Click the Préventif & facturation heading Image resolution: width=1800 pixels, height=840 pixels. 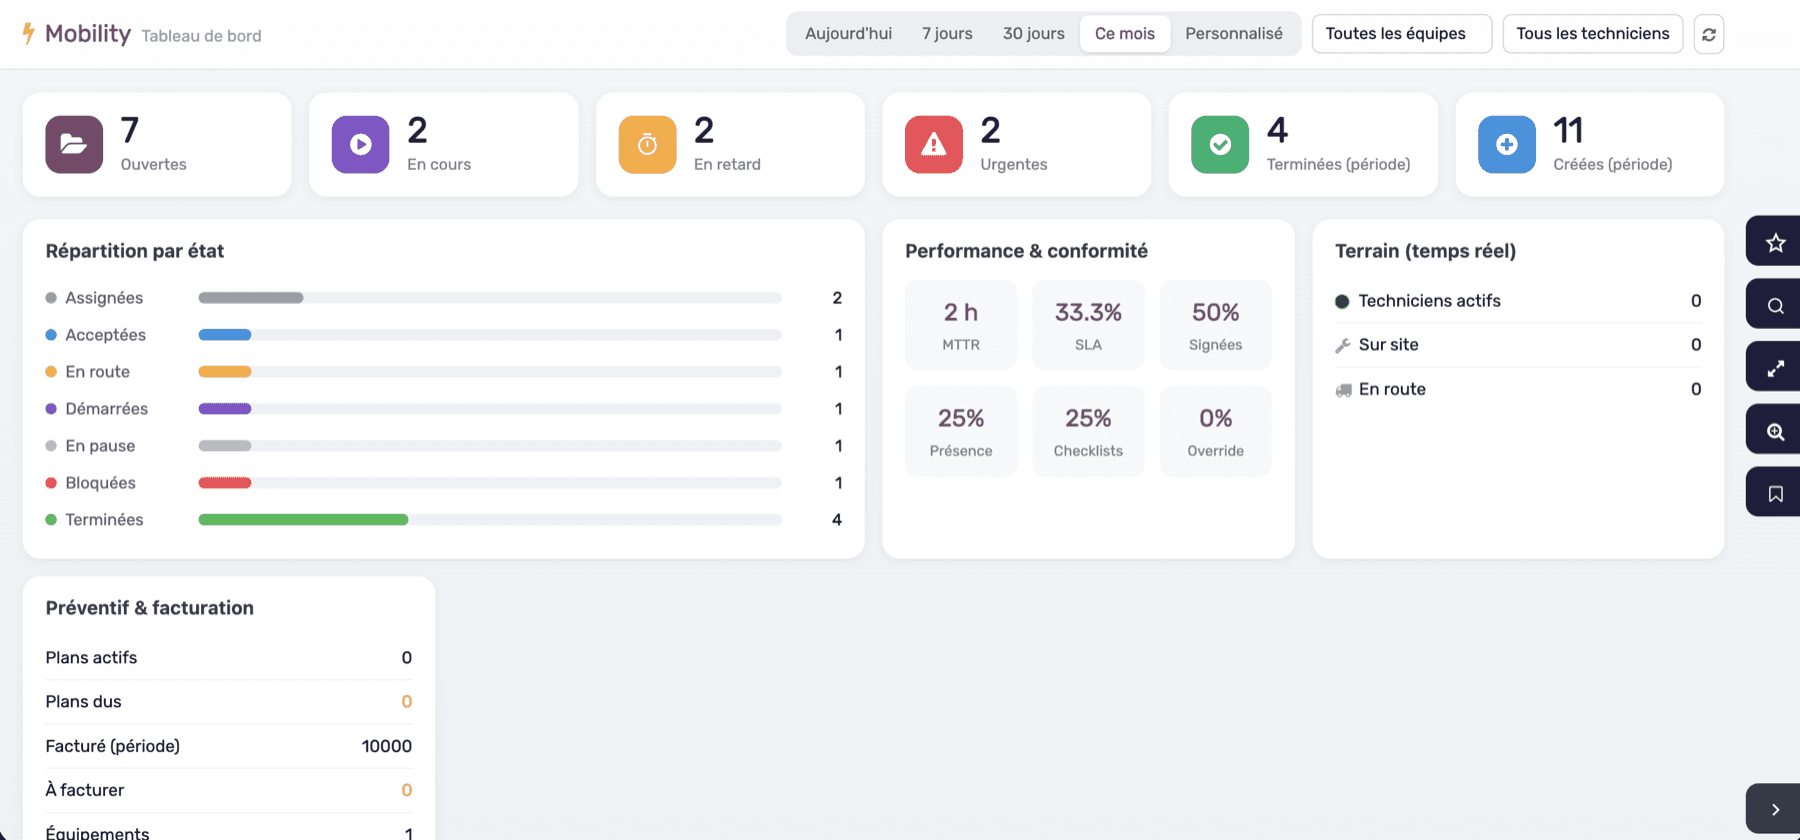(x=149, y=608)
